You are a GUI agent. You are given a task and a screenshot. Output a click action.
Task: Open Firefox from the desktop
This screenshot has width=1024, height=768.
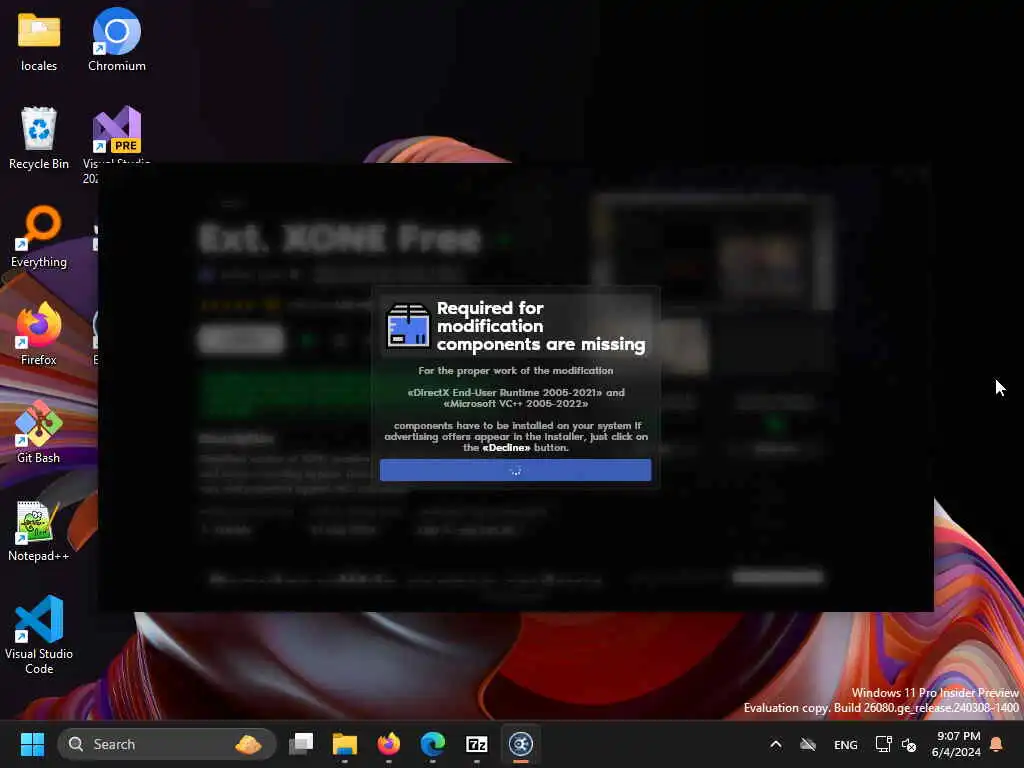(39, 334)
